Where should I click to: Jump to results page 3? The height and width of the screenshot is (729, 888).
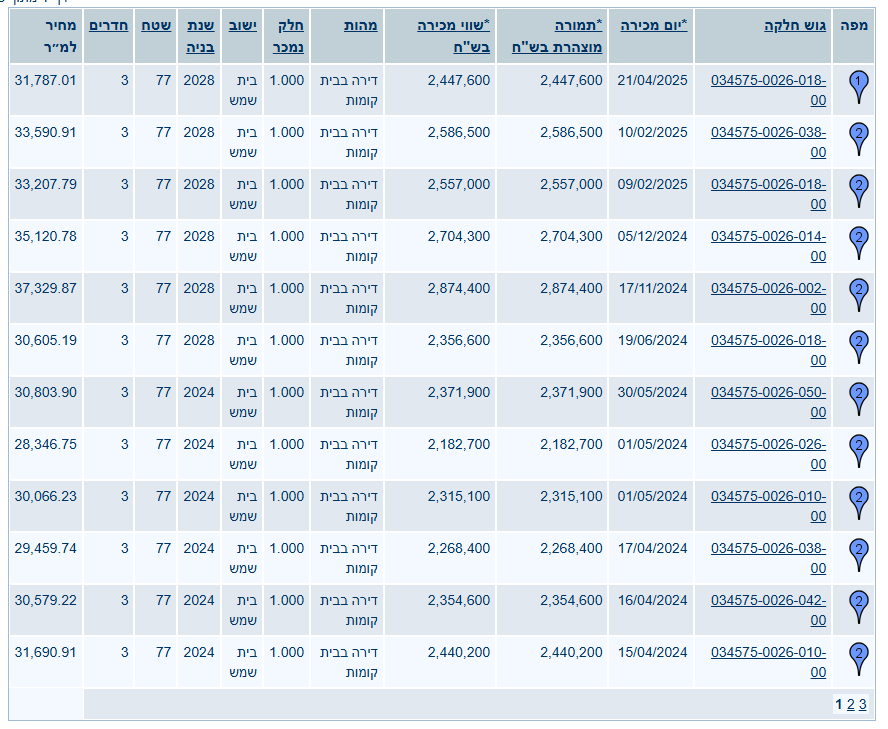click(862, 705)
